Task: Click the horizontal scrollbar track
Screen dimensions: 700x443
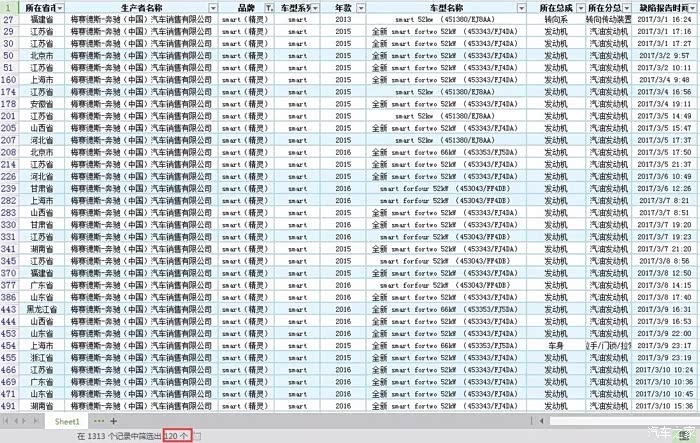Action: (624, 421)
